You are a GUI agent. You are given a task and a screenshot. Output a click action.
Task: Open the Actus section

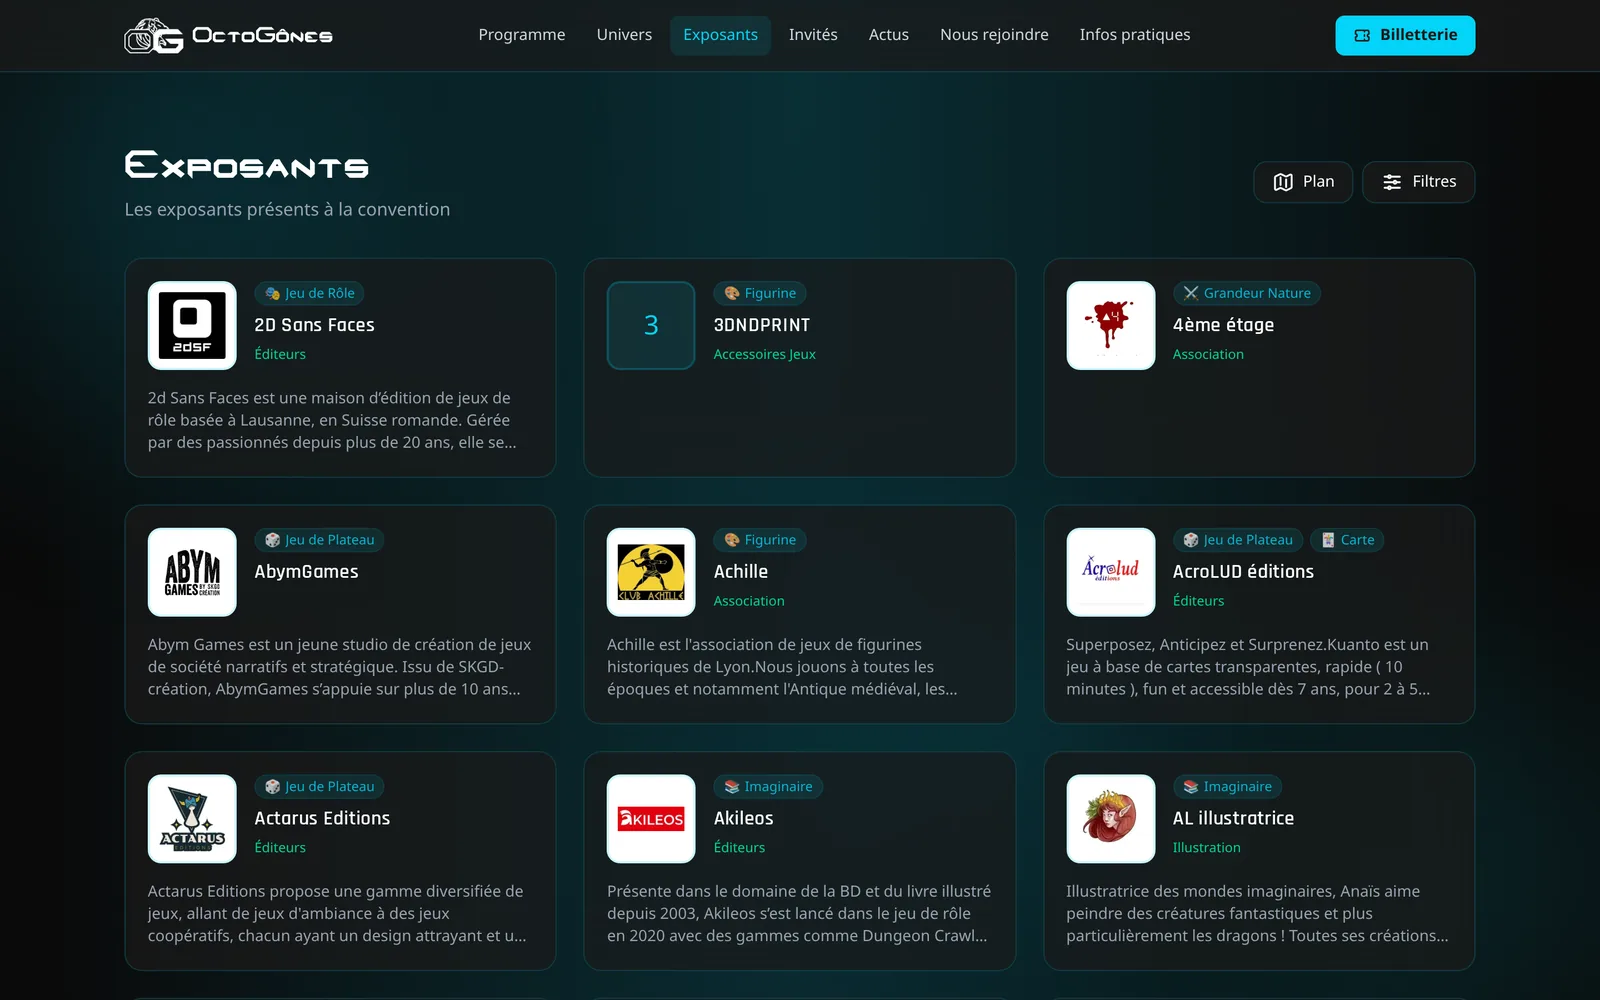(x=889, y=35)
